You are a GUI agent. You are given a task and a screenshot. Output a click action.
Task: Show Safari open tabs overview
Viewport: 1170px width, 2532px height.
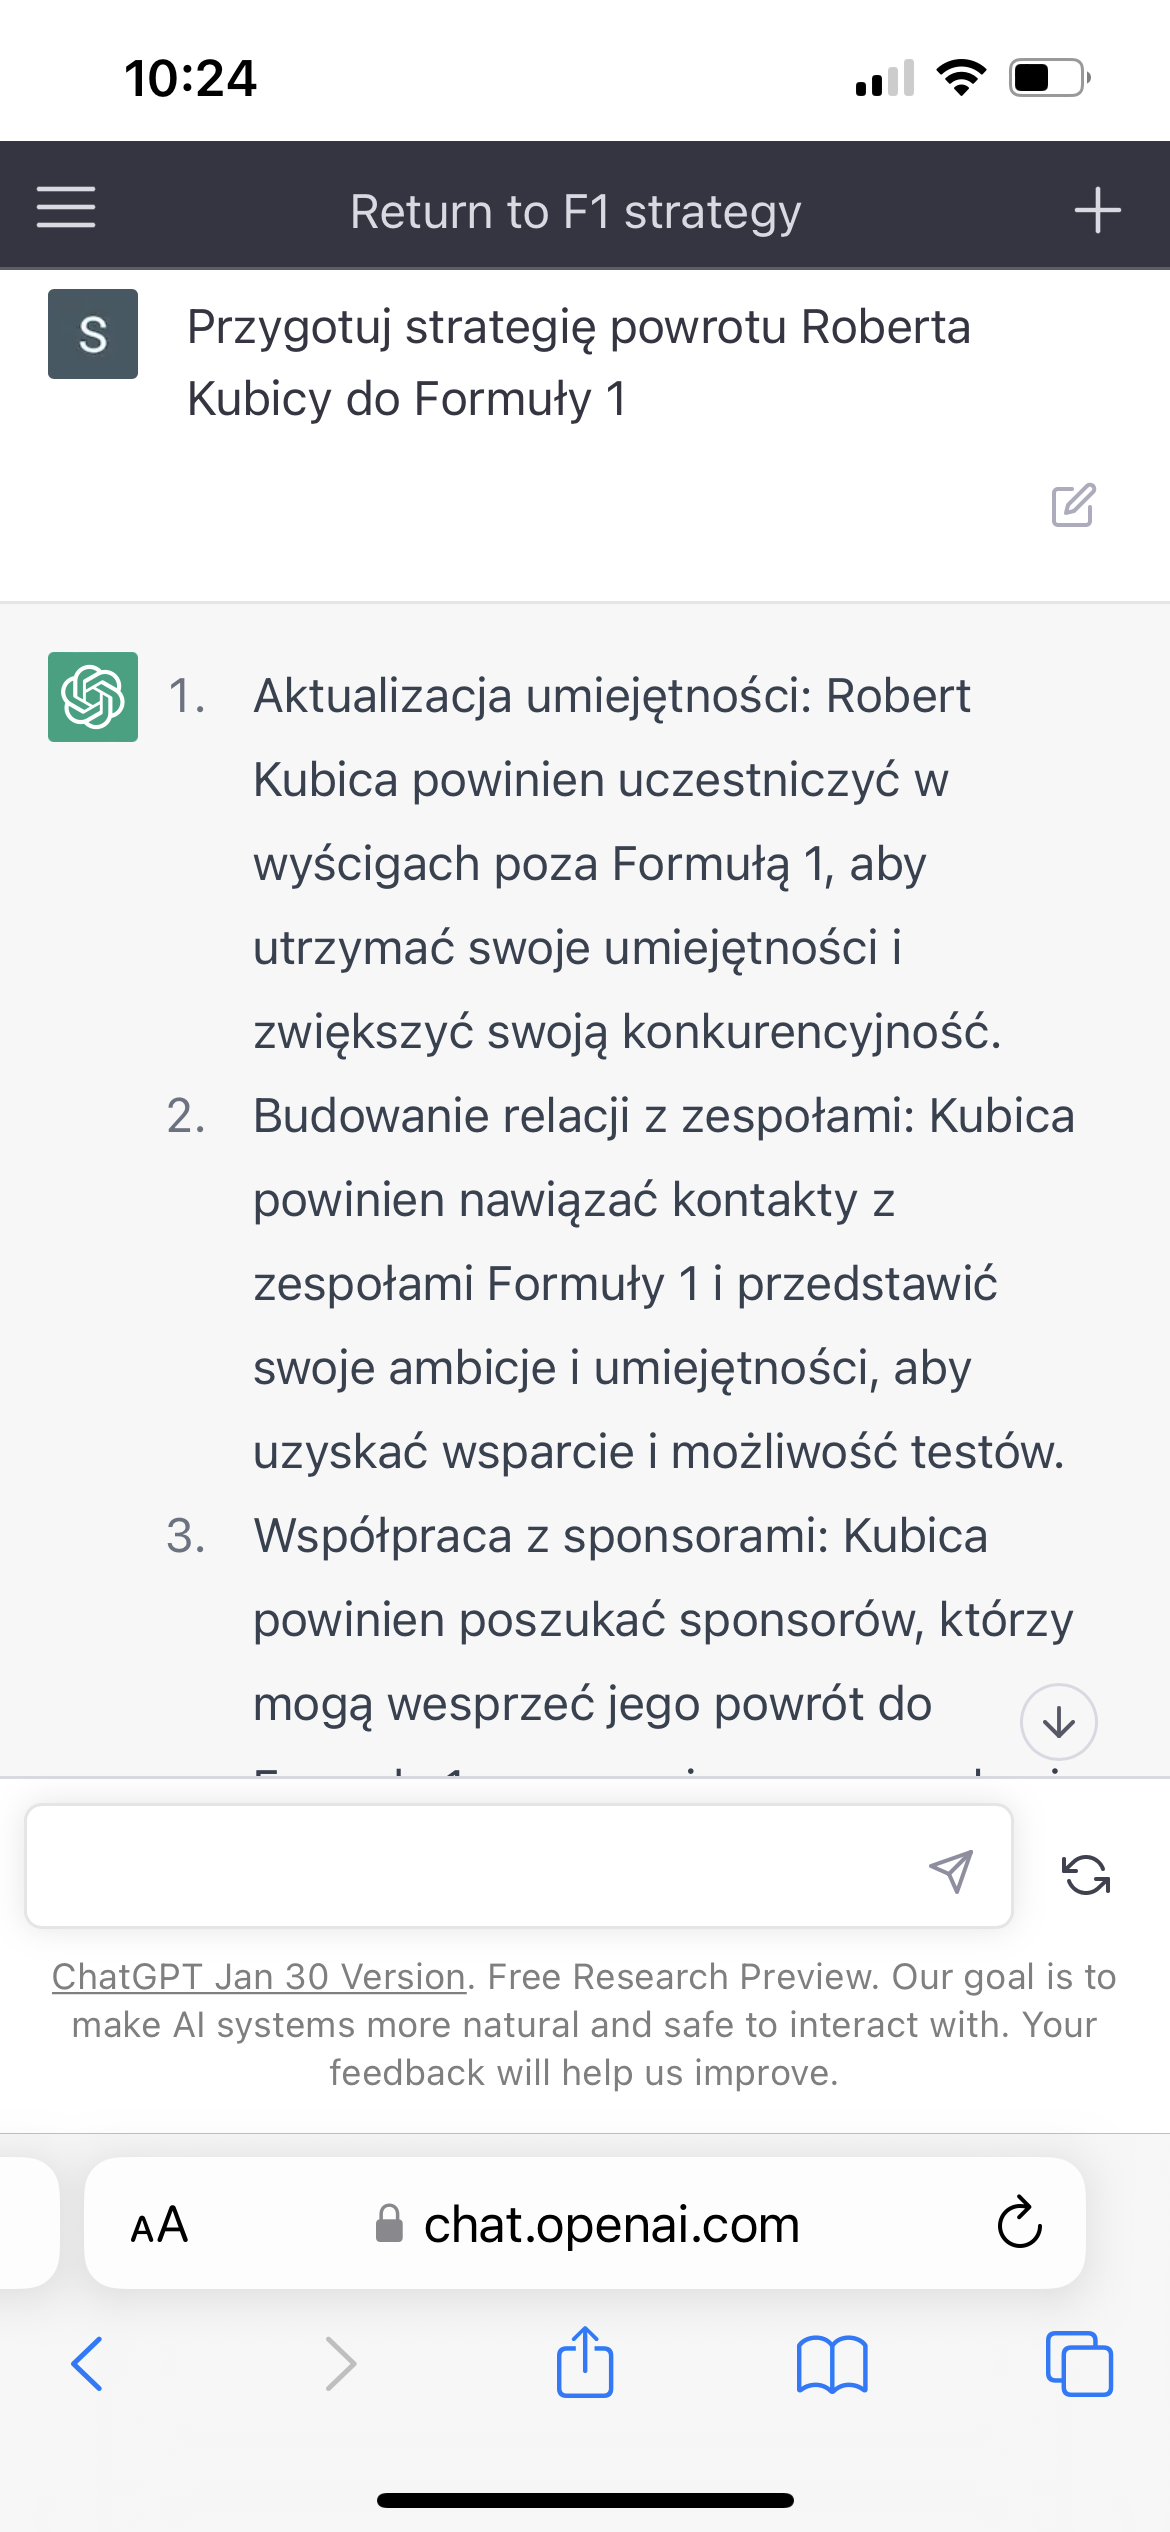1078,2365
